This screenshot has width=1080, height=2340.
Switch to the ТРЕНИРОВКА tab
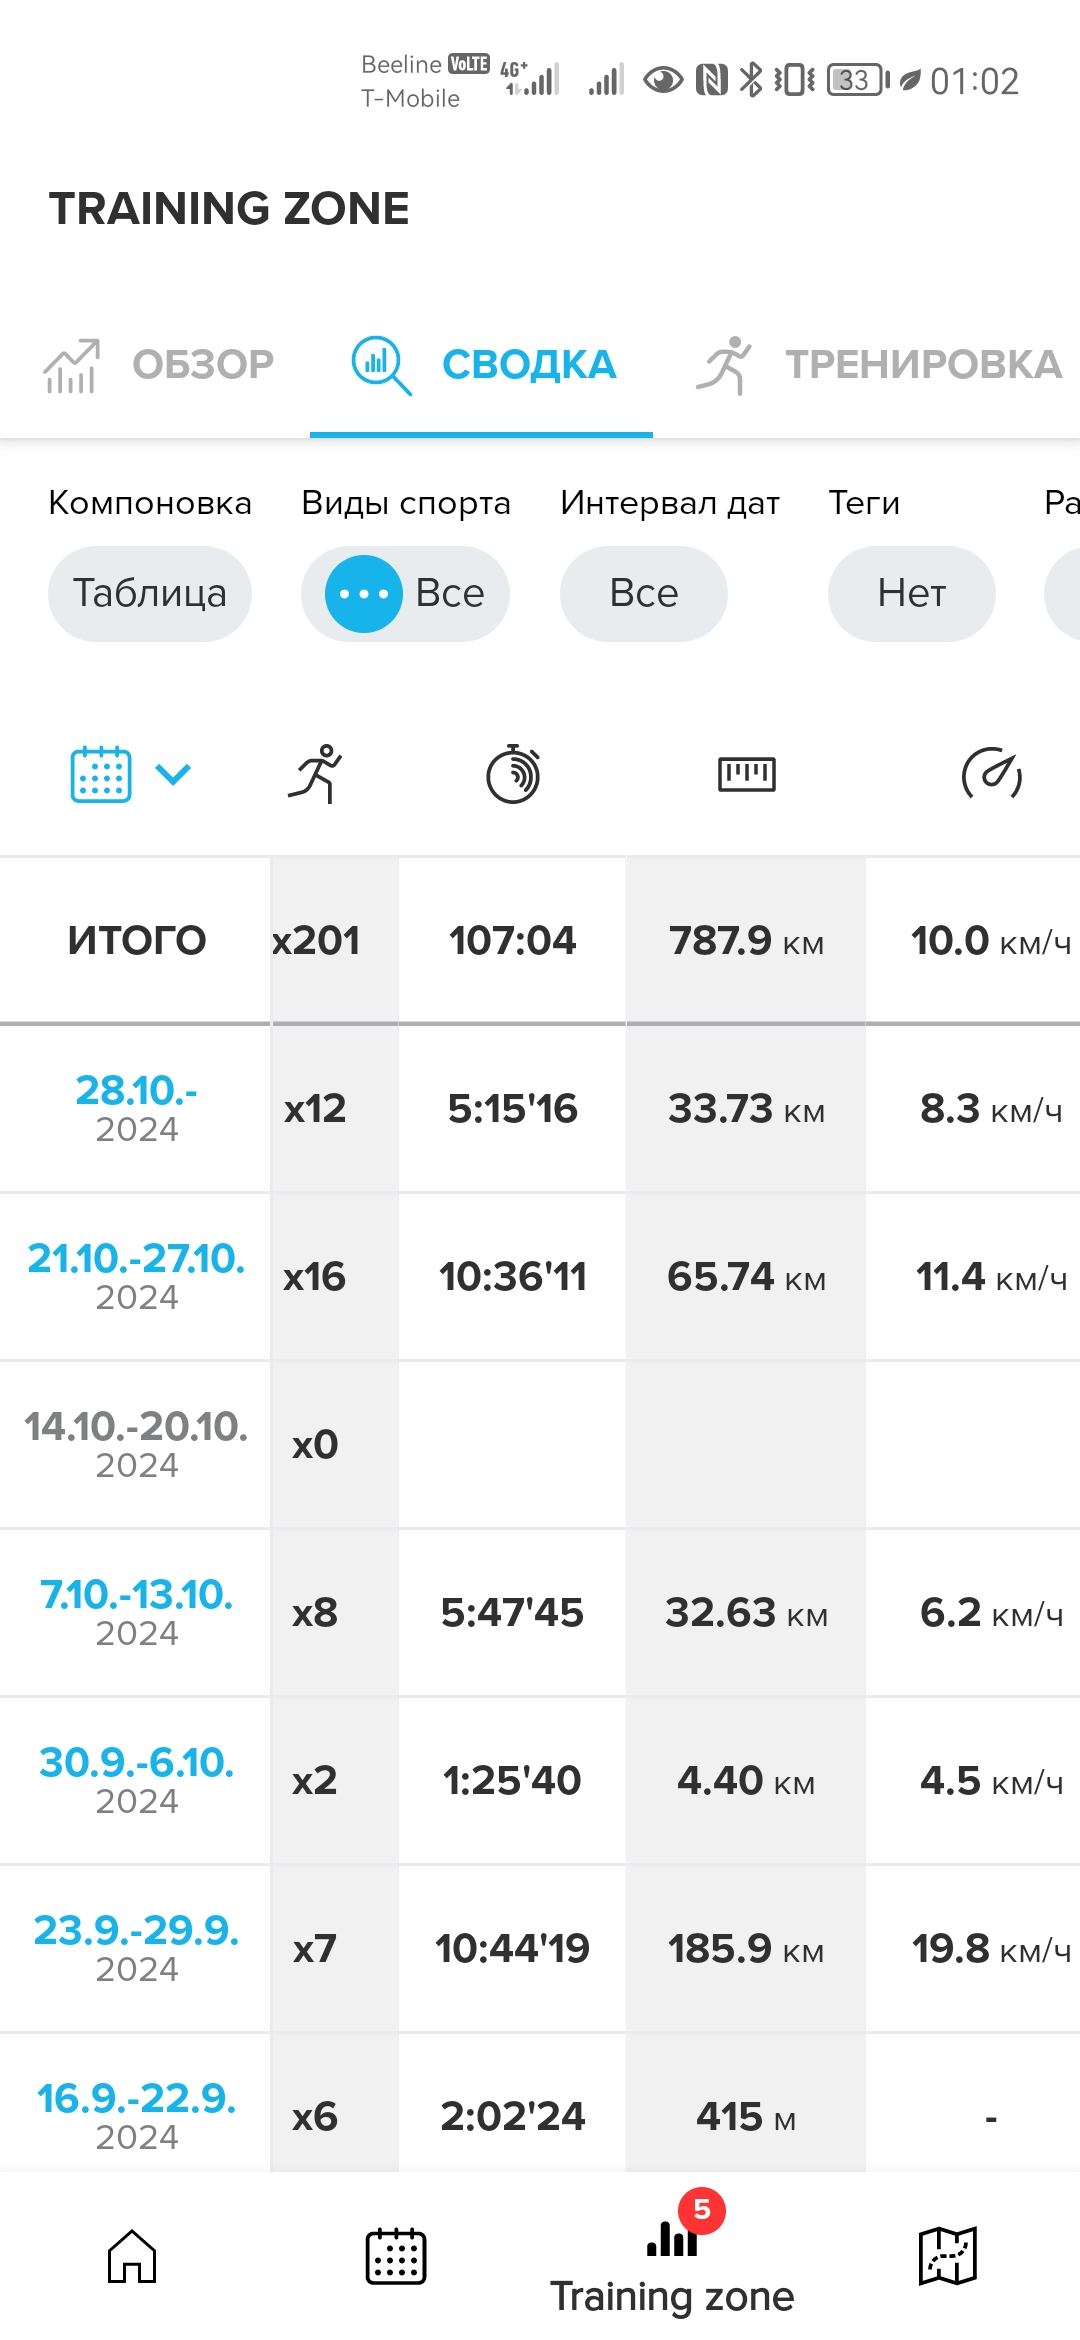[878, 365]
